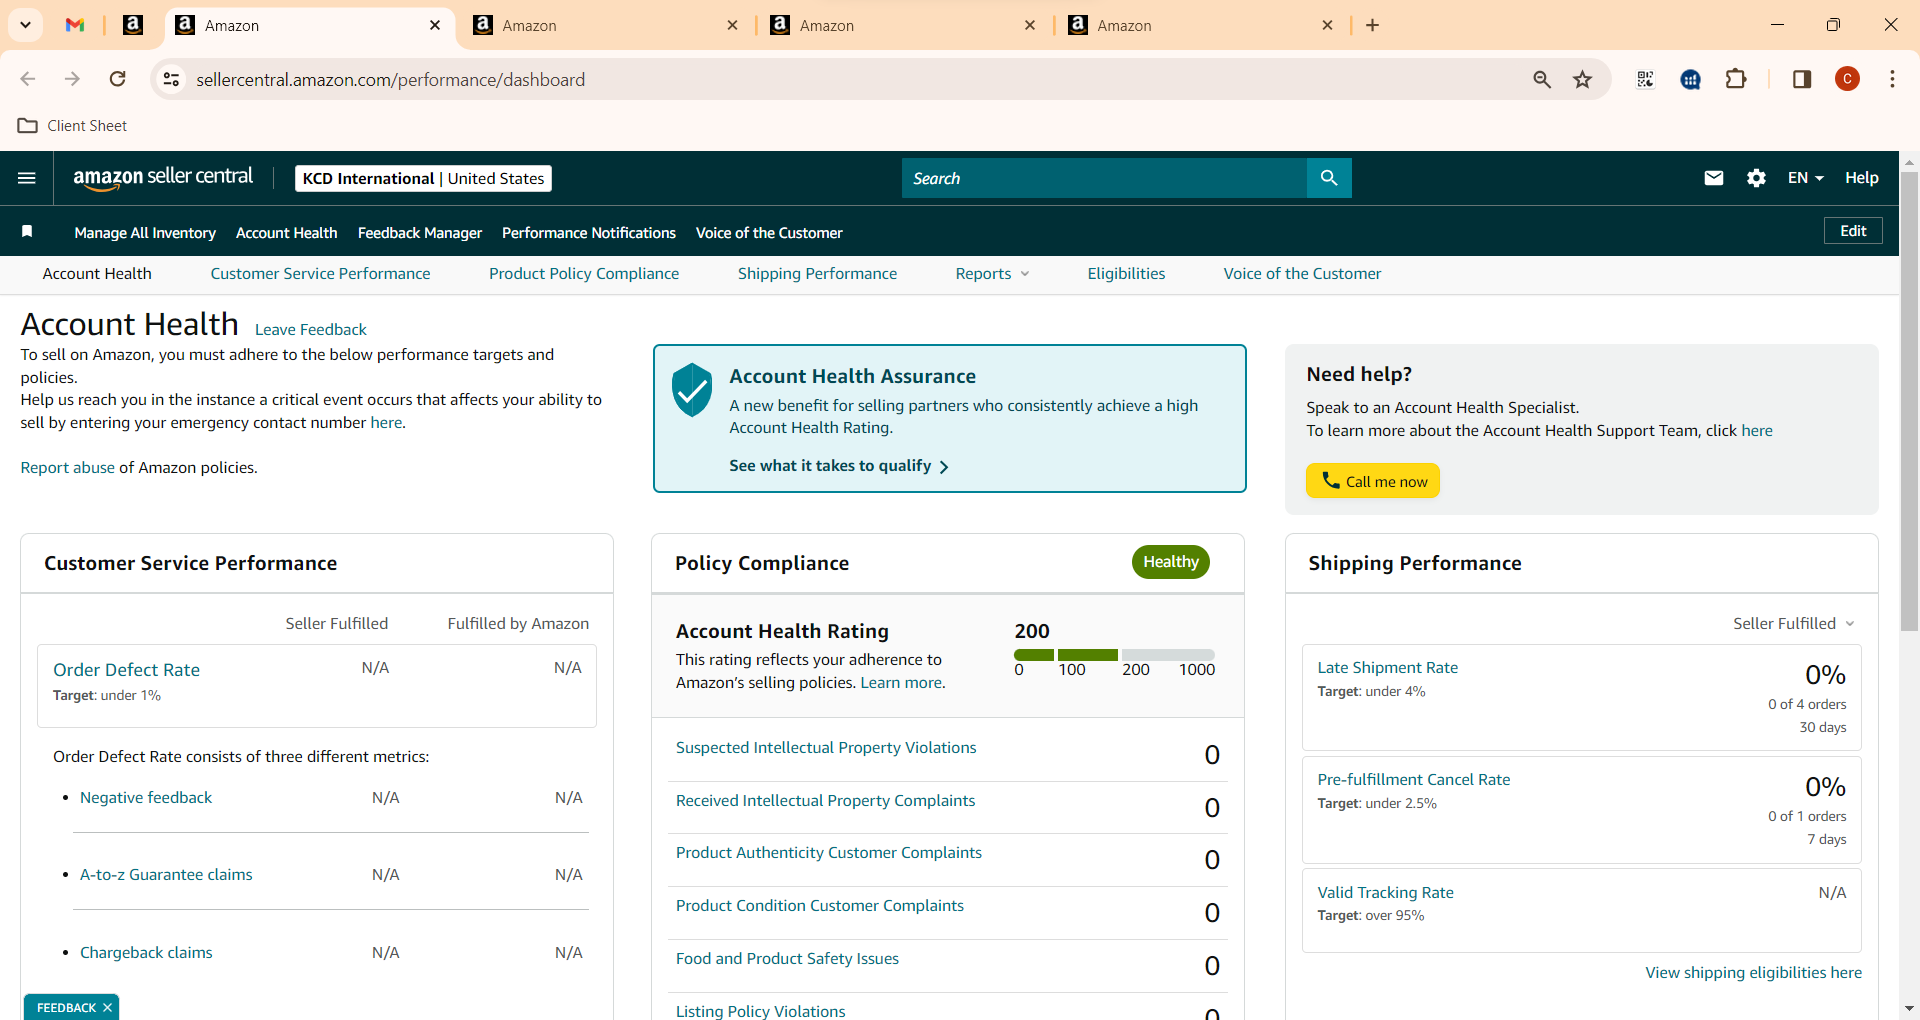Viewport: 1920px width, 1020px height.
Task: Open the extensions puzzle icon
Action: pyautogui.click(x=1737, y=79)
